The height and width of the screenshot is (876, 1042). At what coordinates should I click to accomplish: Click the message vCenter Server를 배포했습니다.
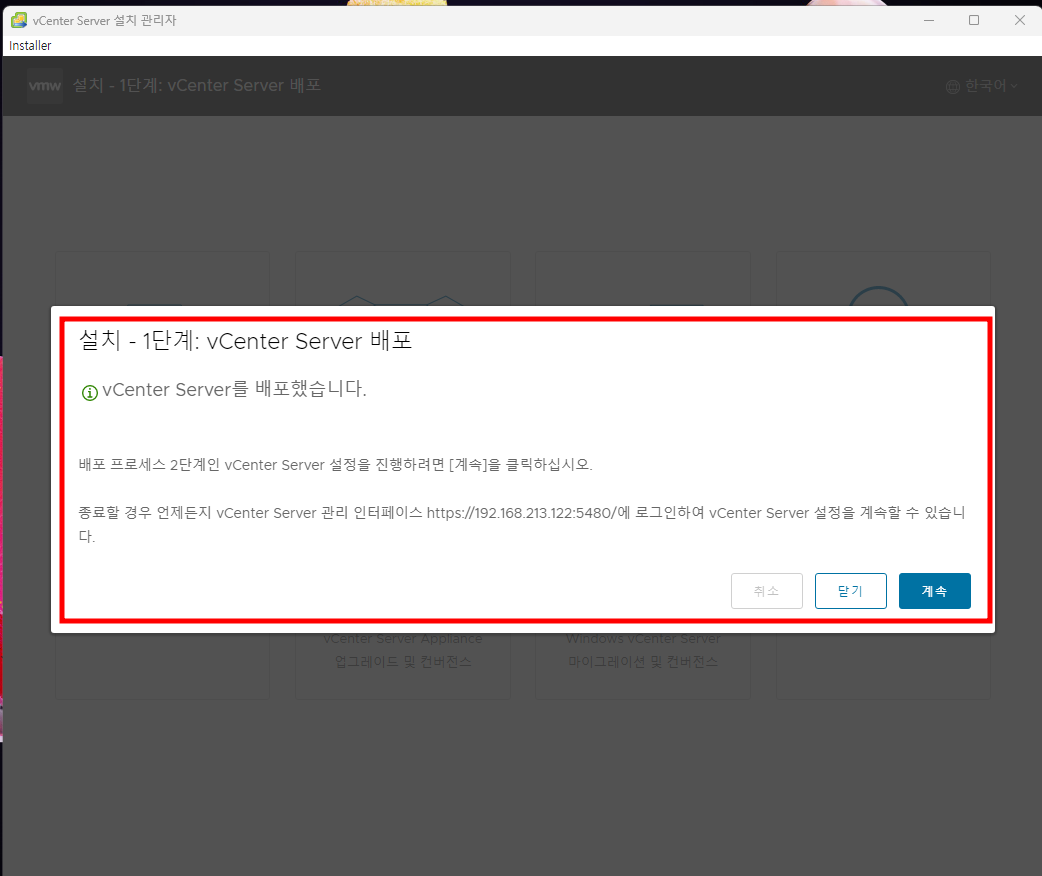pos(234,389)
